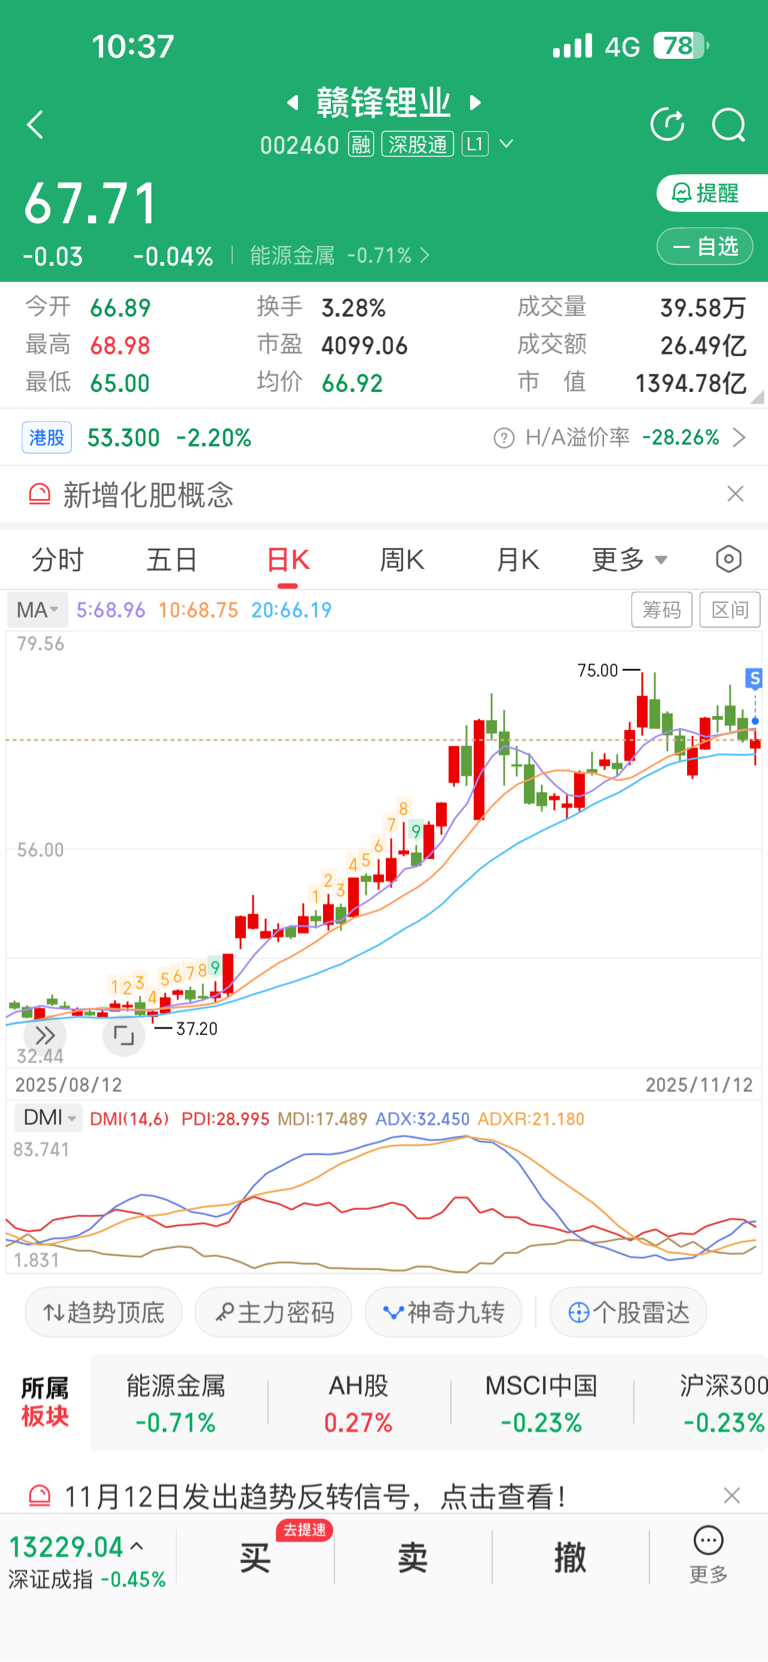Tap the refresh icon in header
768x1662 pixels.
[667, 125]
